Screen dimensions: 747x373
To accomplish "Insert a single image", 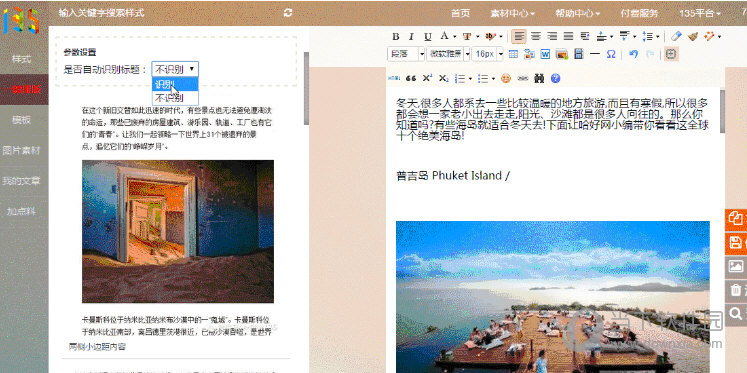I will [x=562, y=54].
